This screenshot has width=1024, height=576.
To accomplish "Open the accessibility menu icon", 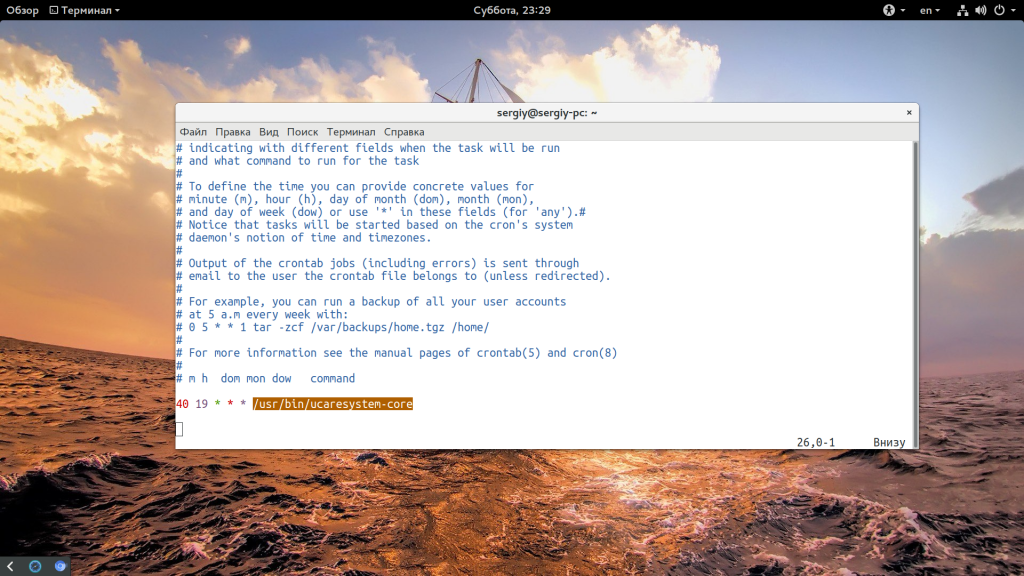I will tap(888, 10).
